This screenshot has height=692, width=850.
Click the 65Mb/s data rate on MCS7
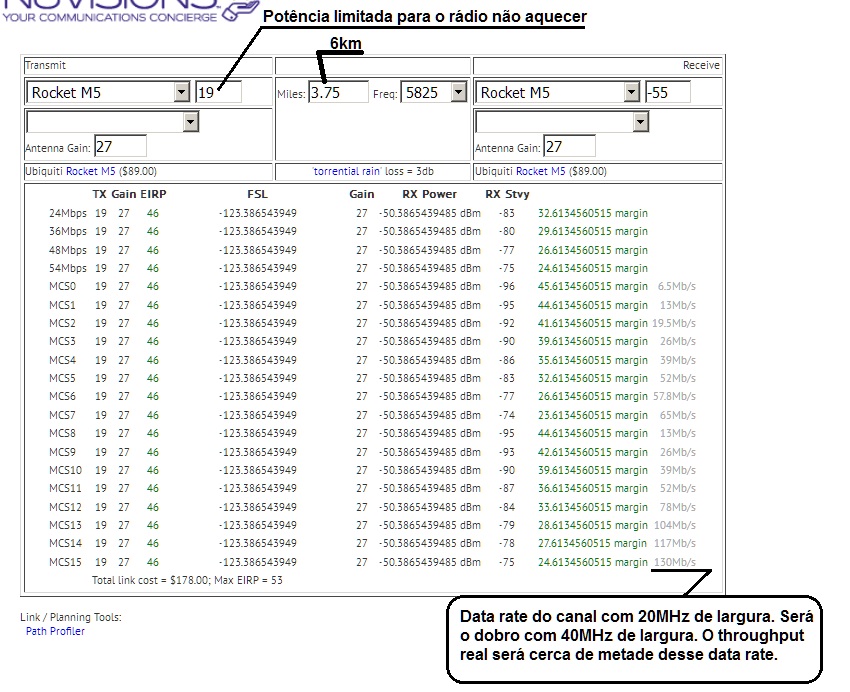(678, 415)
